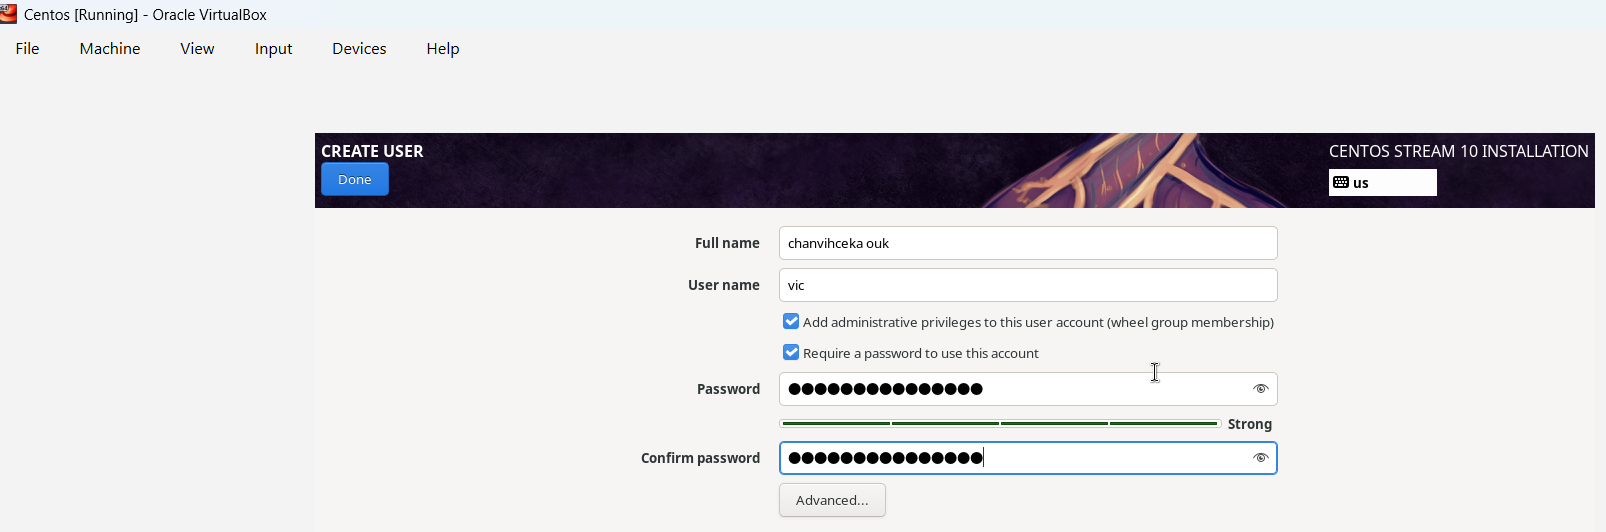Uncheck the administrative privileges checkbox
This screenshot has height=532, width=1606.
[791, 322]
